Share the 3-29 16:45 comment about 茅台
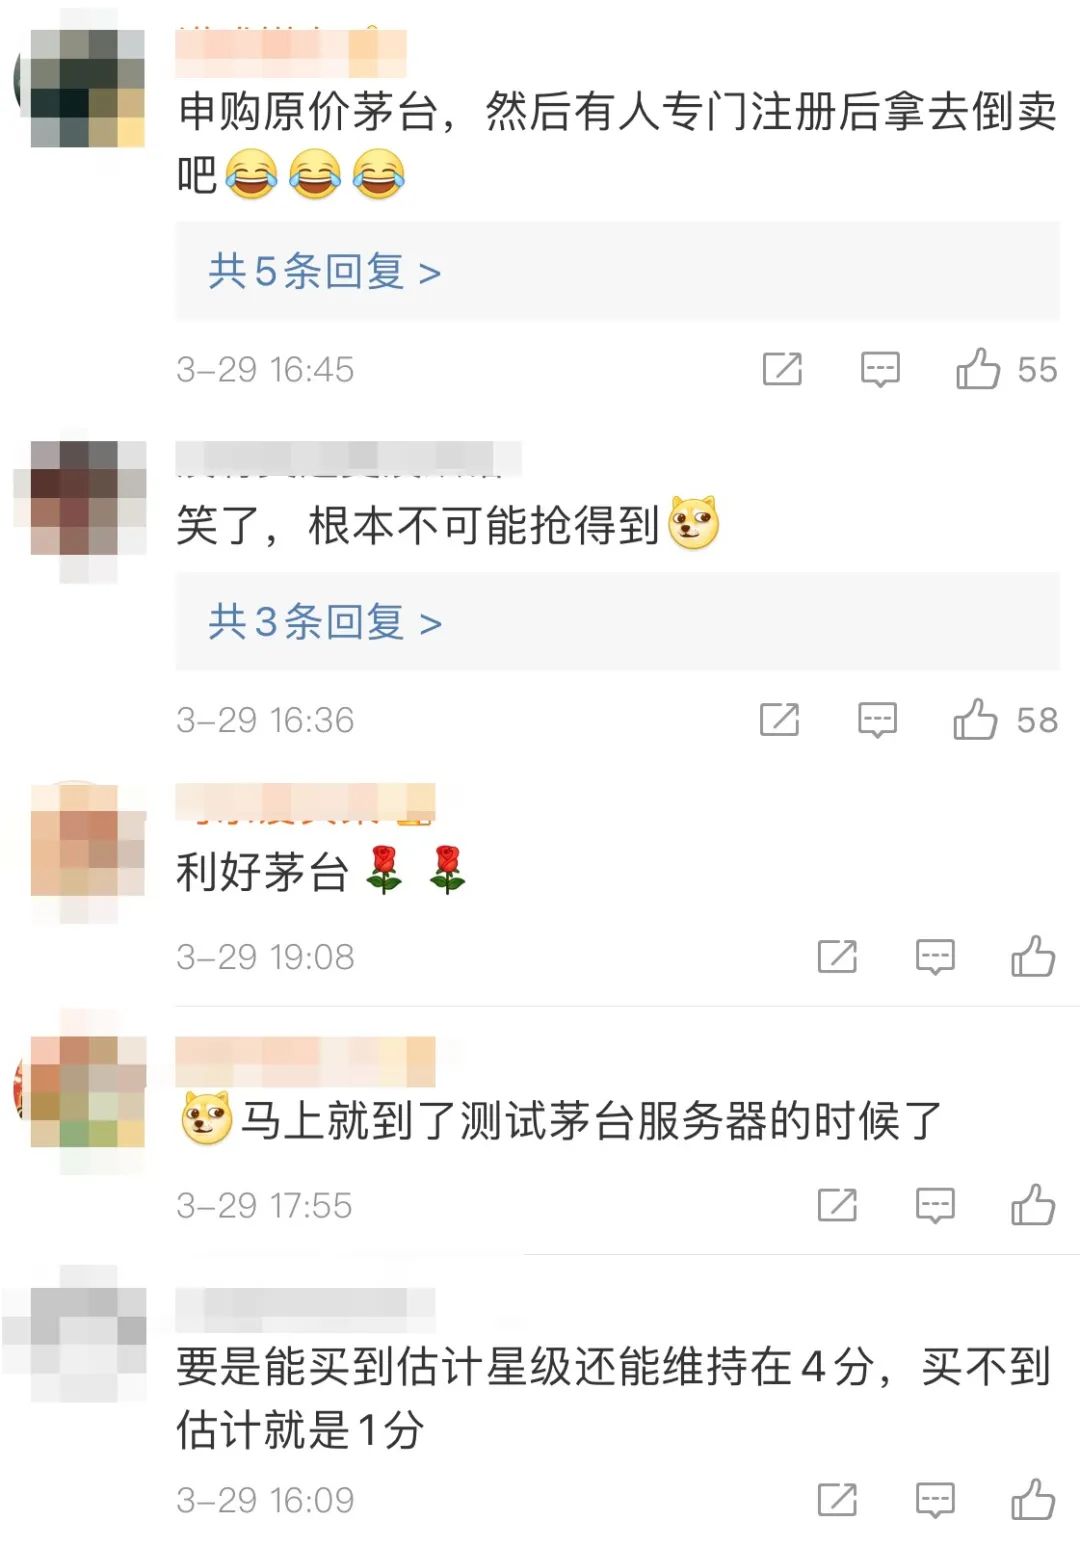1080x1546 pixels. pos(782,369)
